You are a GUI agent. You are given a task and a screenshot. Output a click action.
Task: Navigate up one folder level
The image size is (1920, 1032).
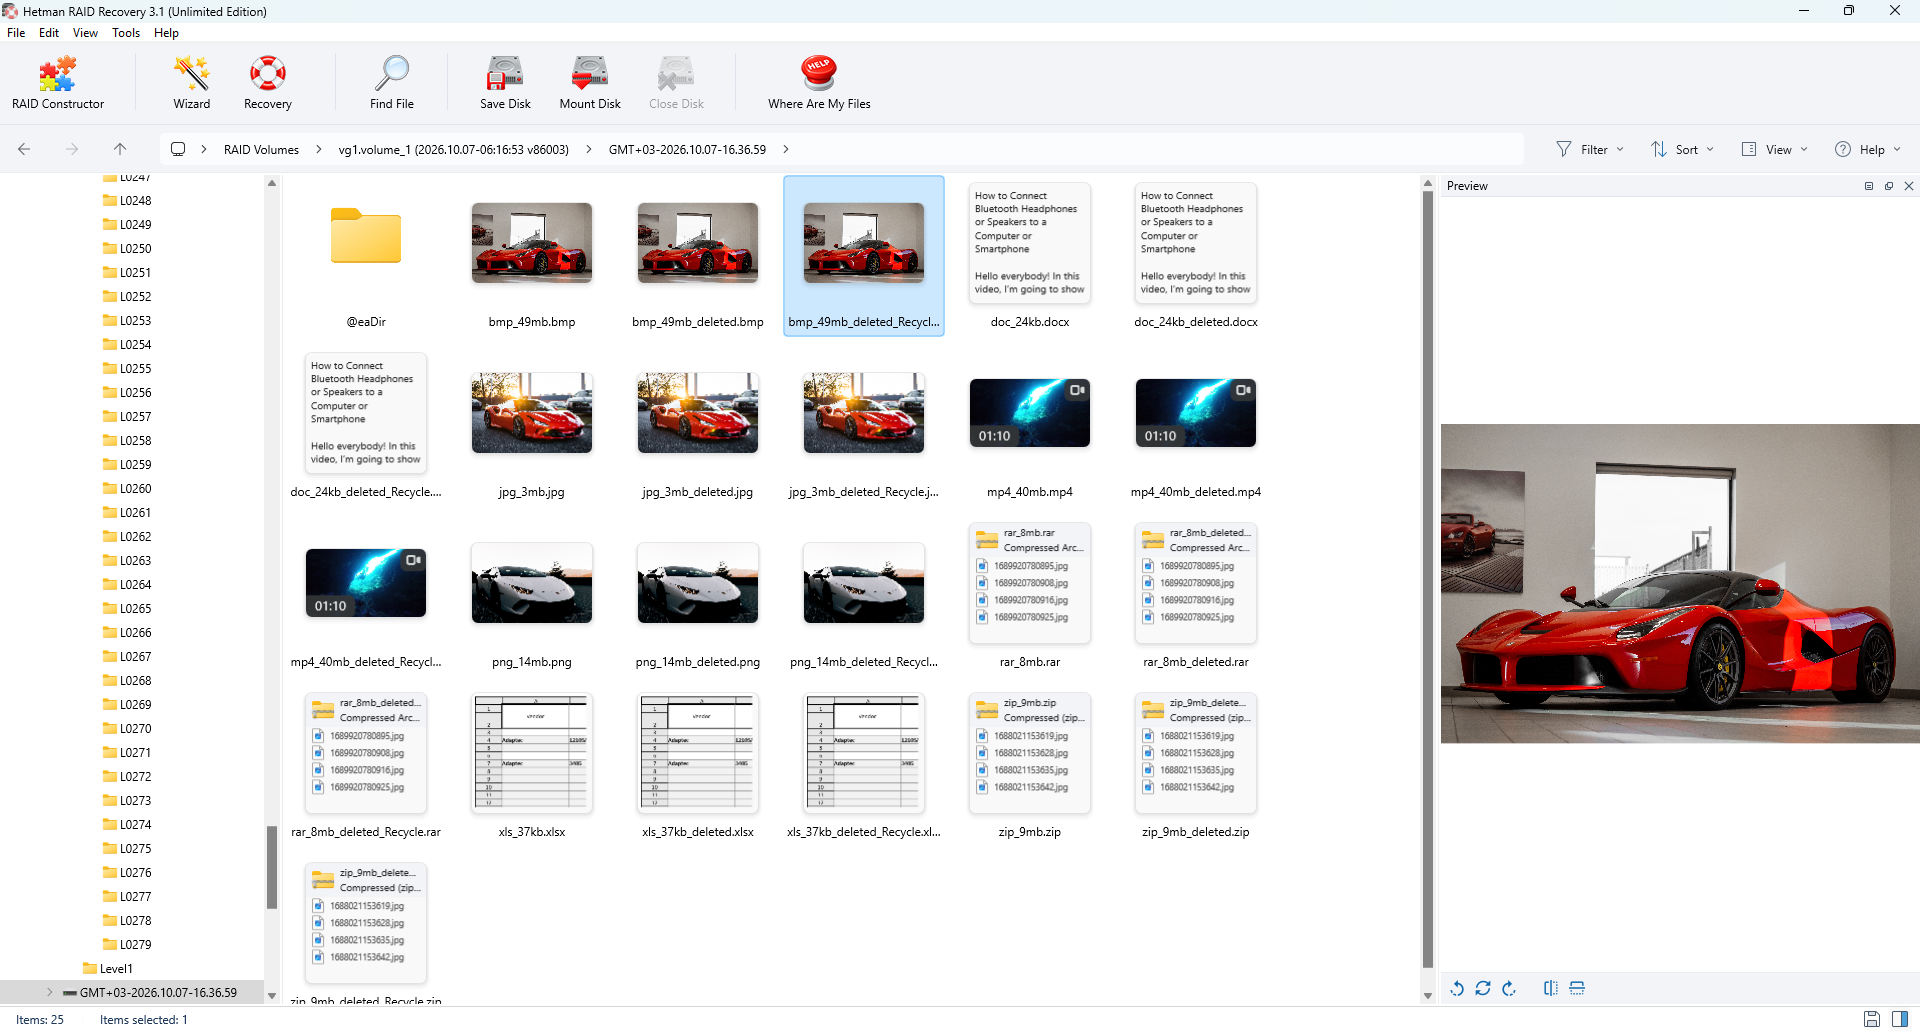[120, 149]
